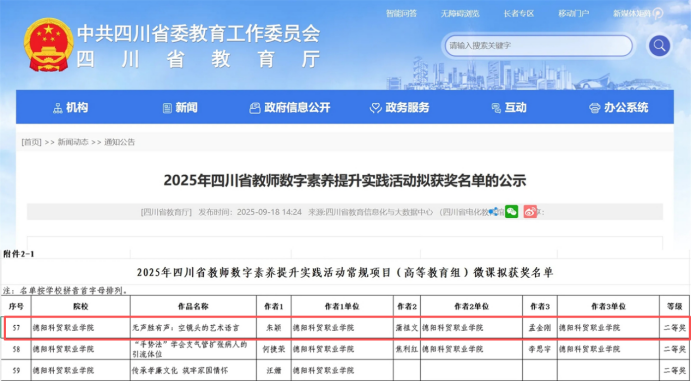Click the 移动门户 link
The width and height of the screenshot is (692, 382).
point(573,14)
